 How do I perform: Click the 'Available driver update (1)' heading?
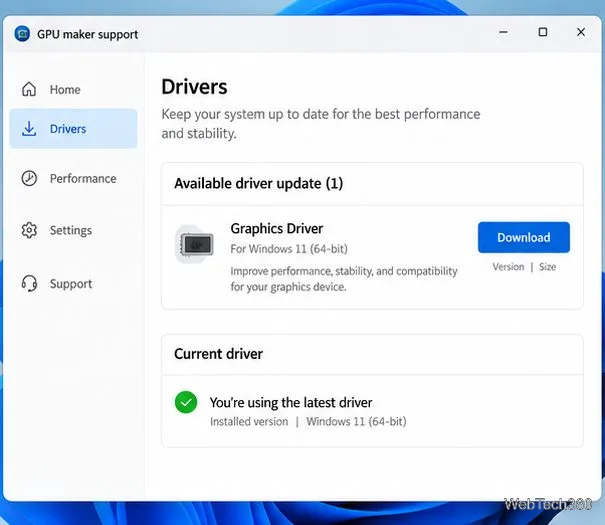point(259,183)
